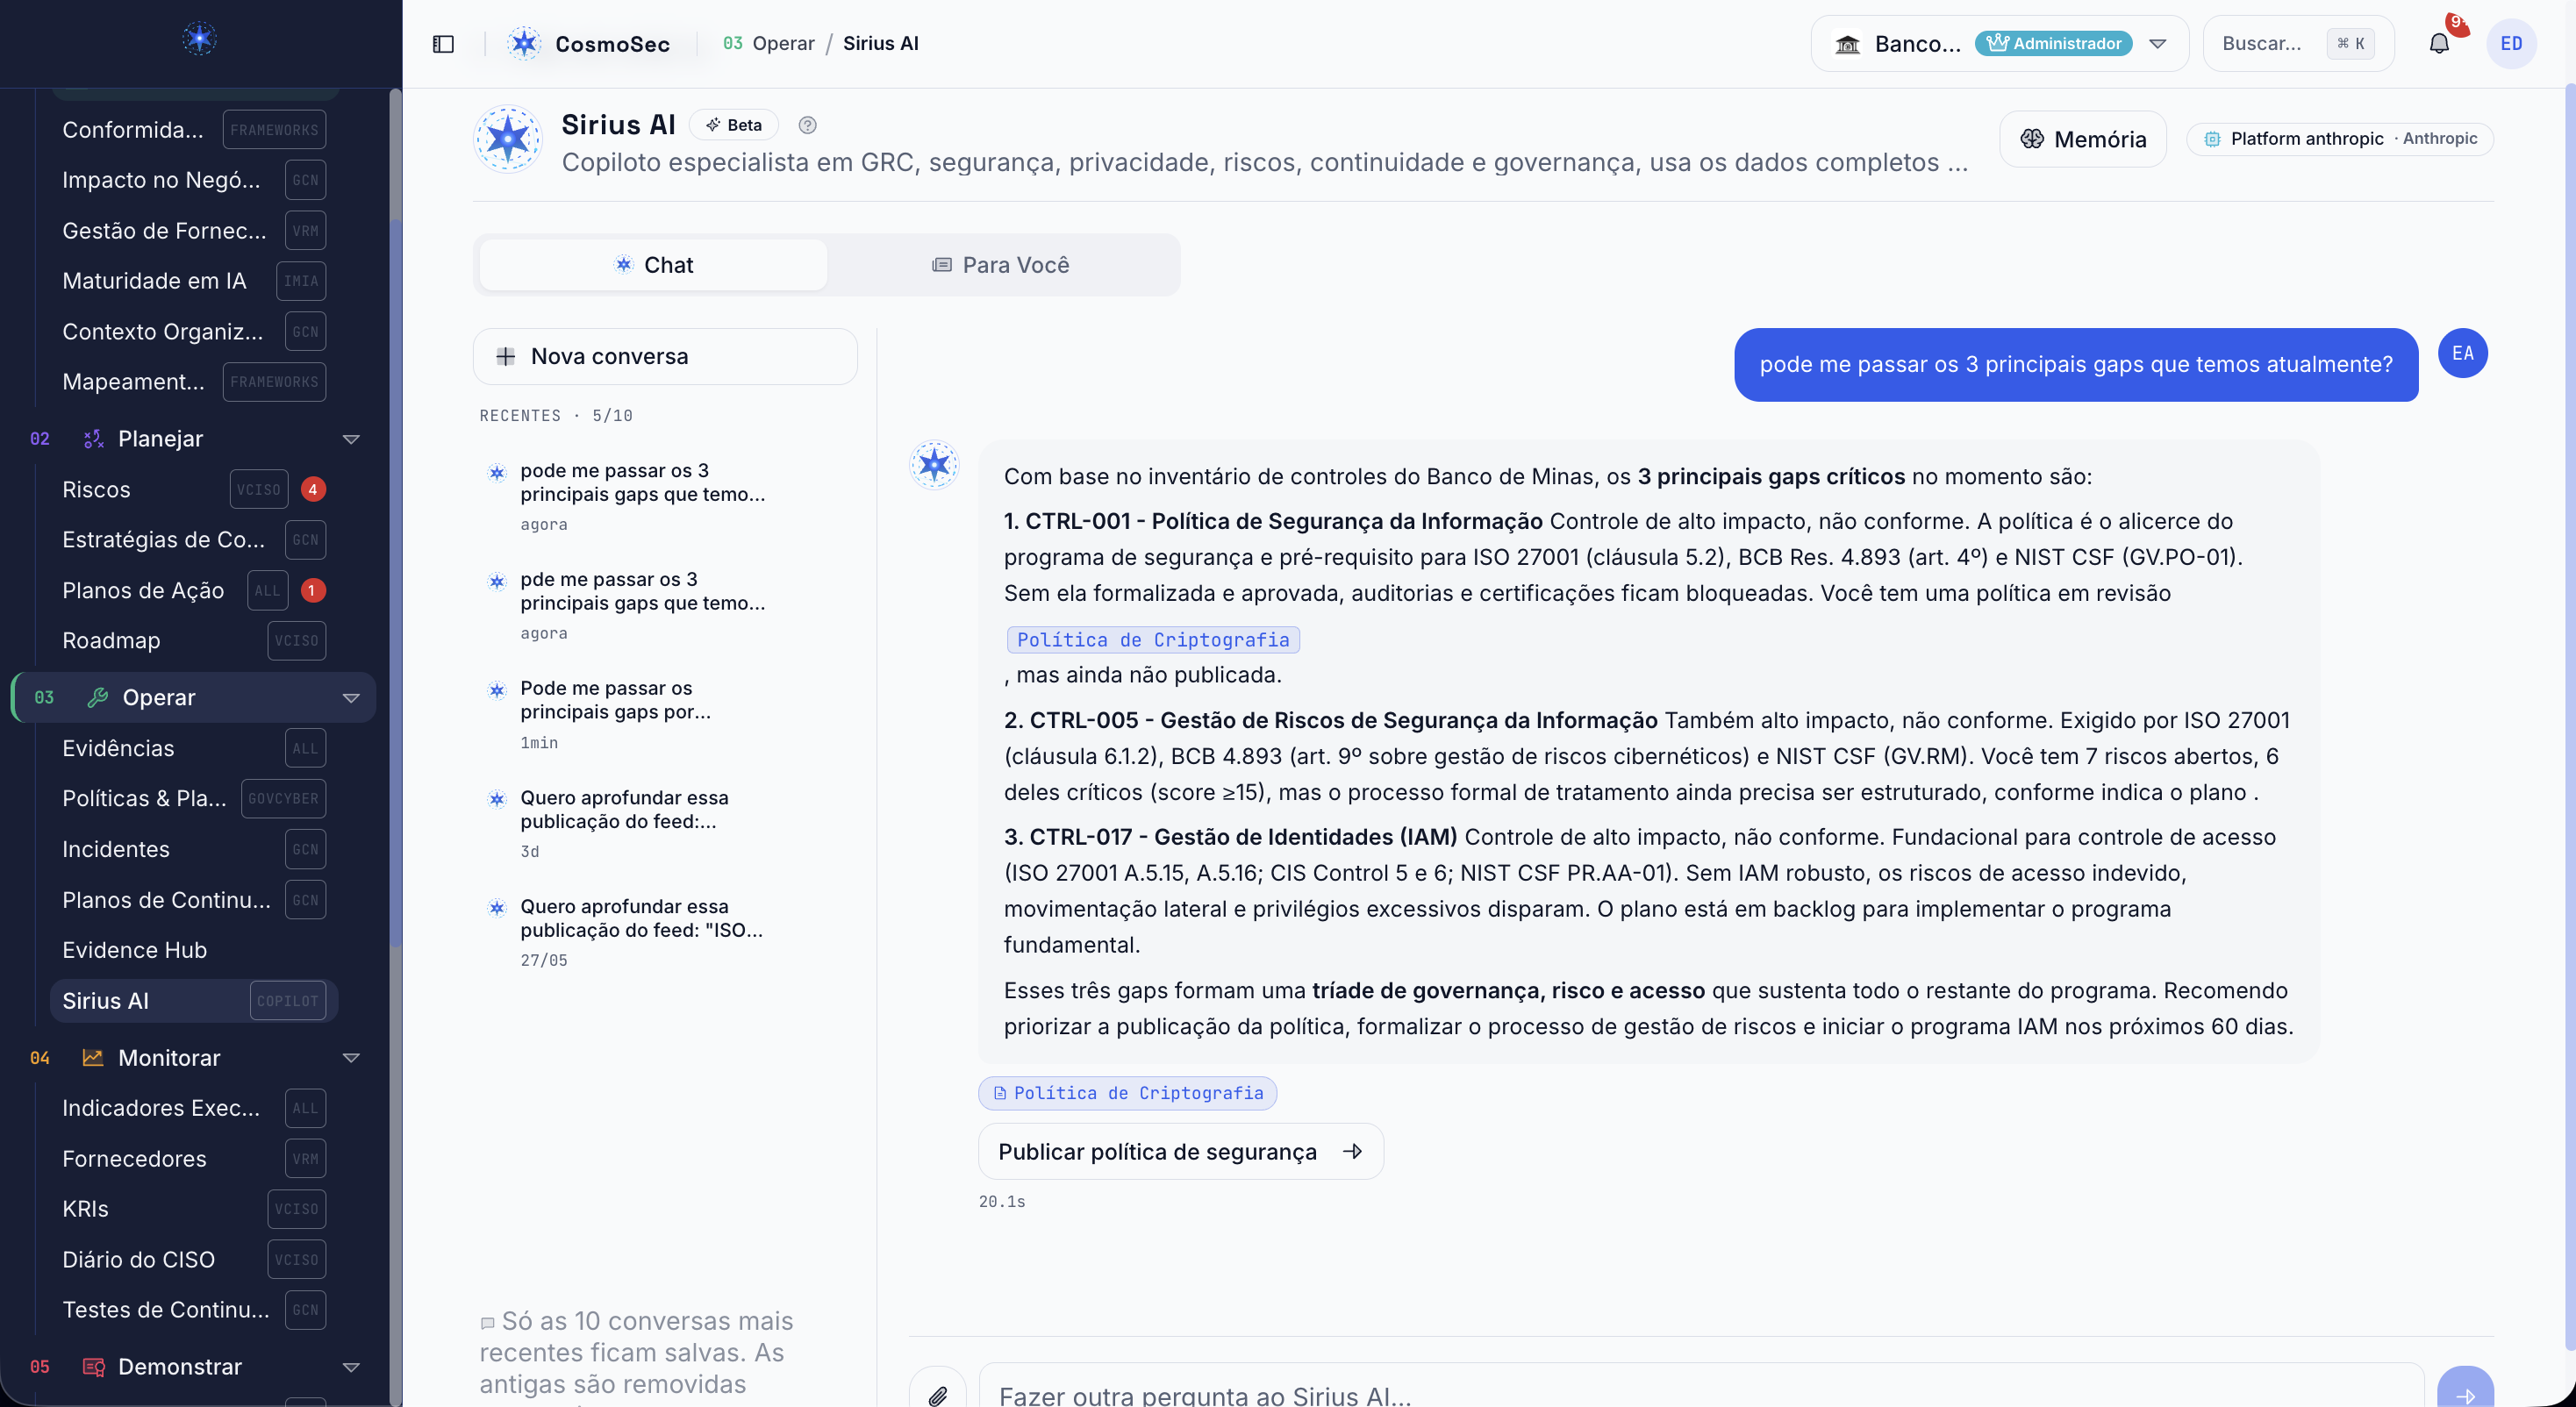Screen dimensions: 2576x1407
Task: Open Gestão de Fornec... in sidebar
Action: click(x=194, y=230)
